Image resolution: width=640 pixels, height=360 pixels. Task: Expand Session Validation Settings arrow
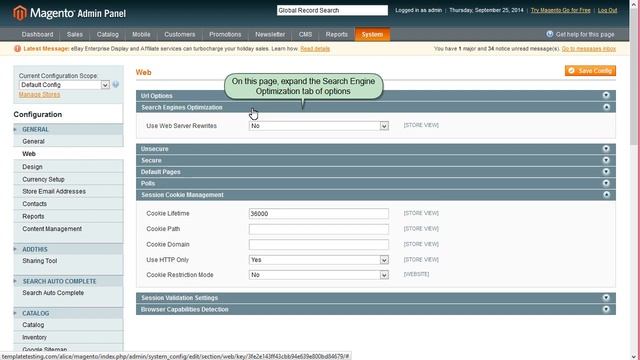pos(606,298)
